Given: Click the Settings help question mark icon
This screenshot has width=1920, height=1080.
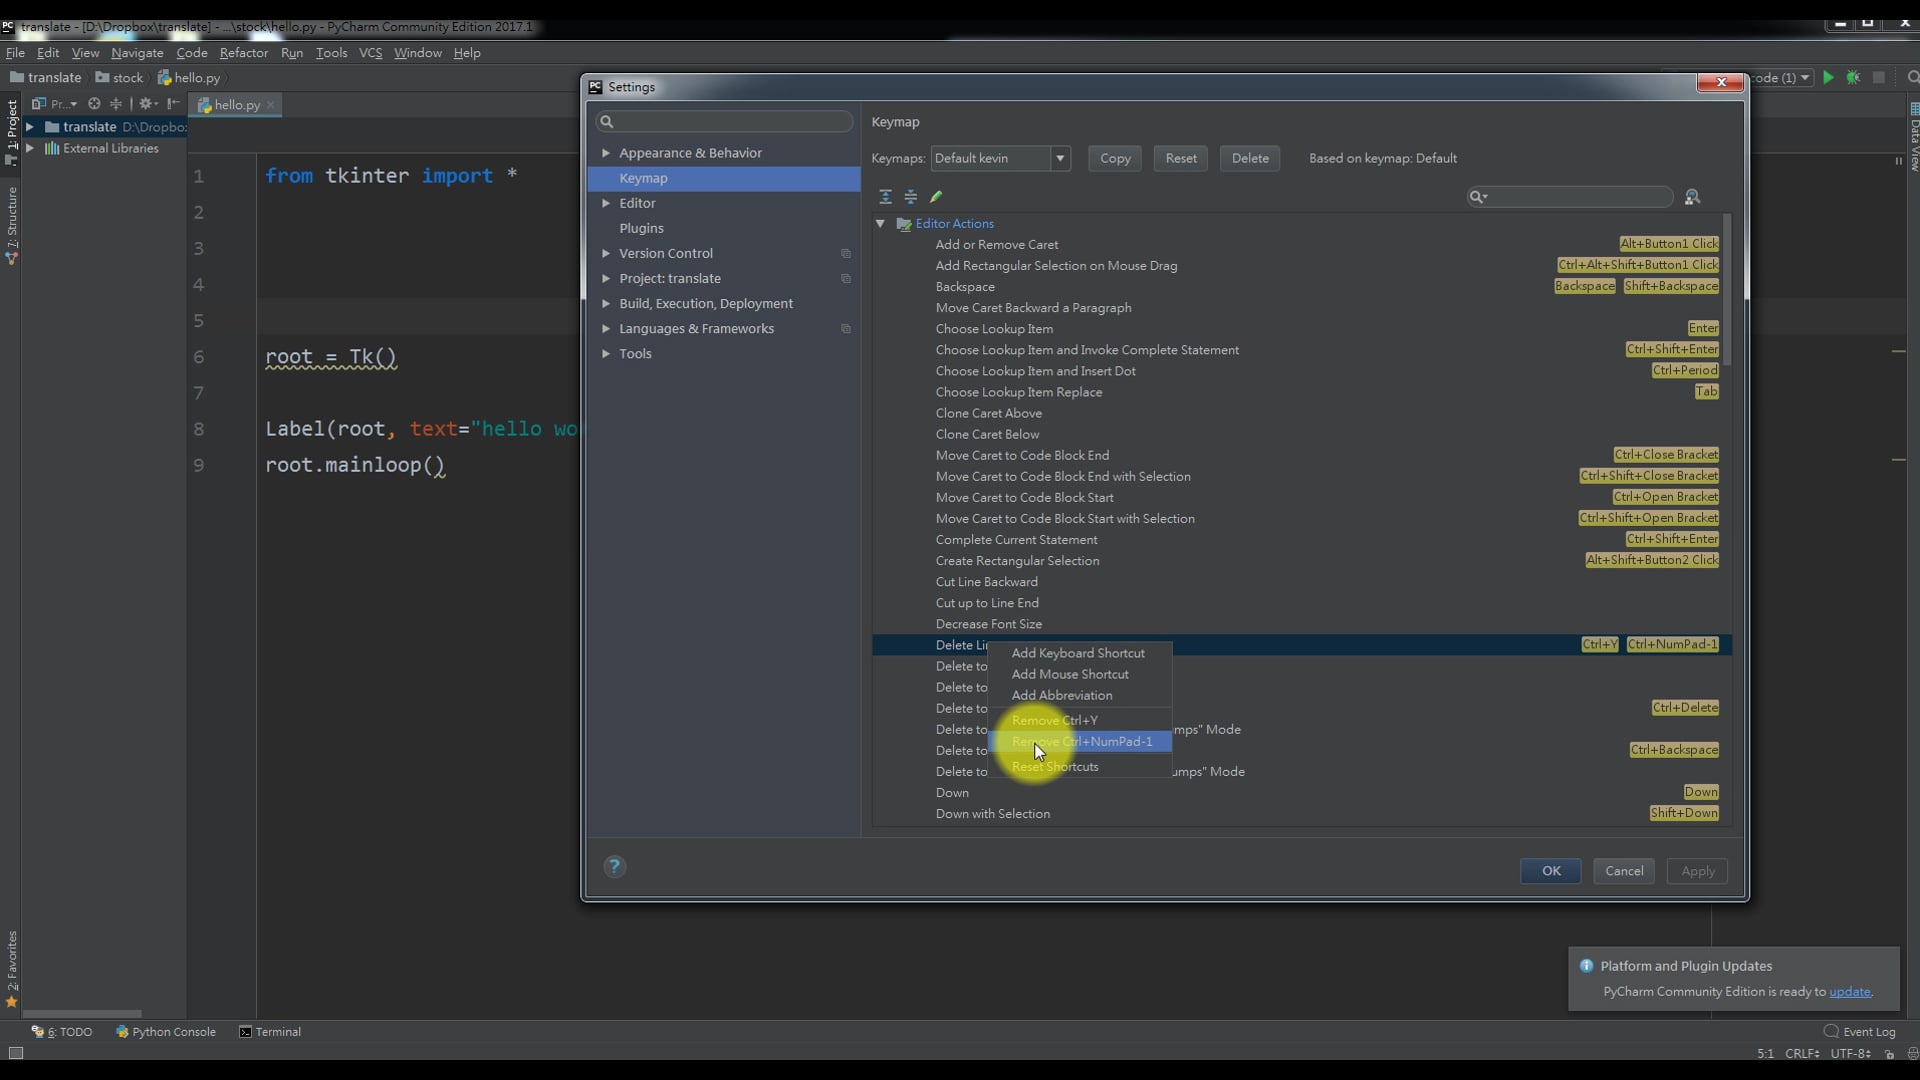Looking at the screenshot, I should coord(614,867).
